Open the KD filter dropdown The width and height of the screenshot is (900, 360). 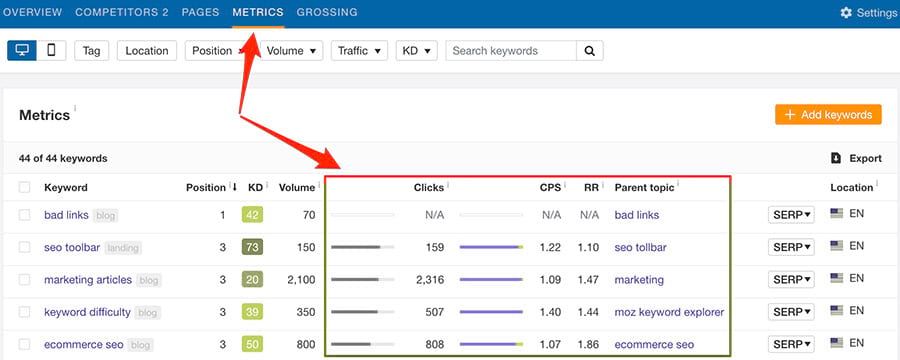pos(417,51)
